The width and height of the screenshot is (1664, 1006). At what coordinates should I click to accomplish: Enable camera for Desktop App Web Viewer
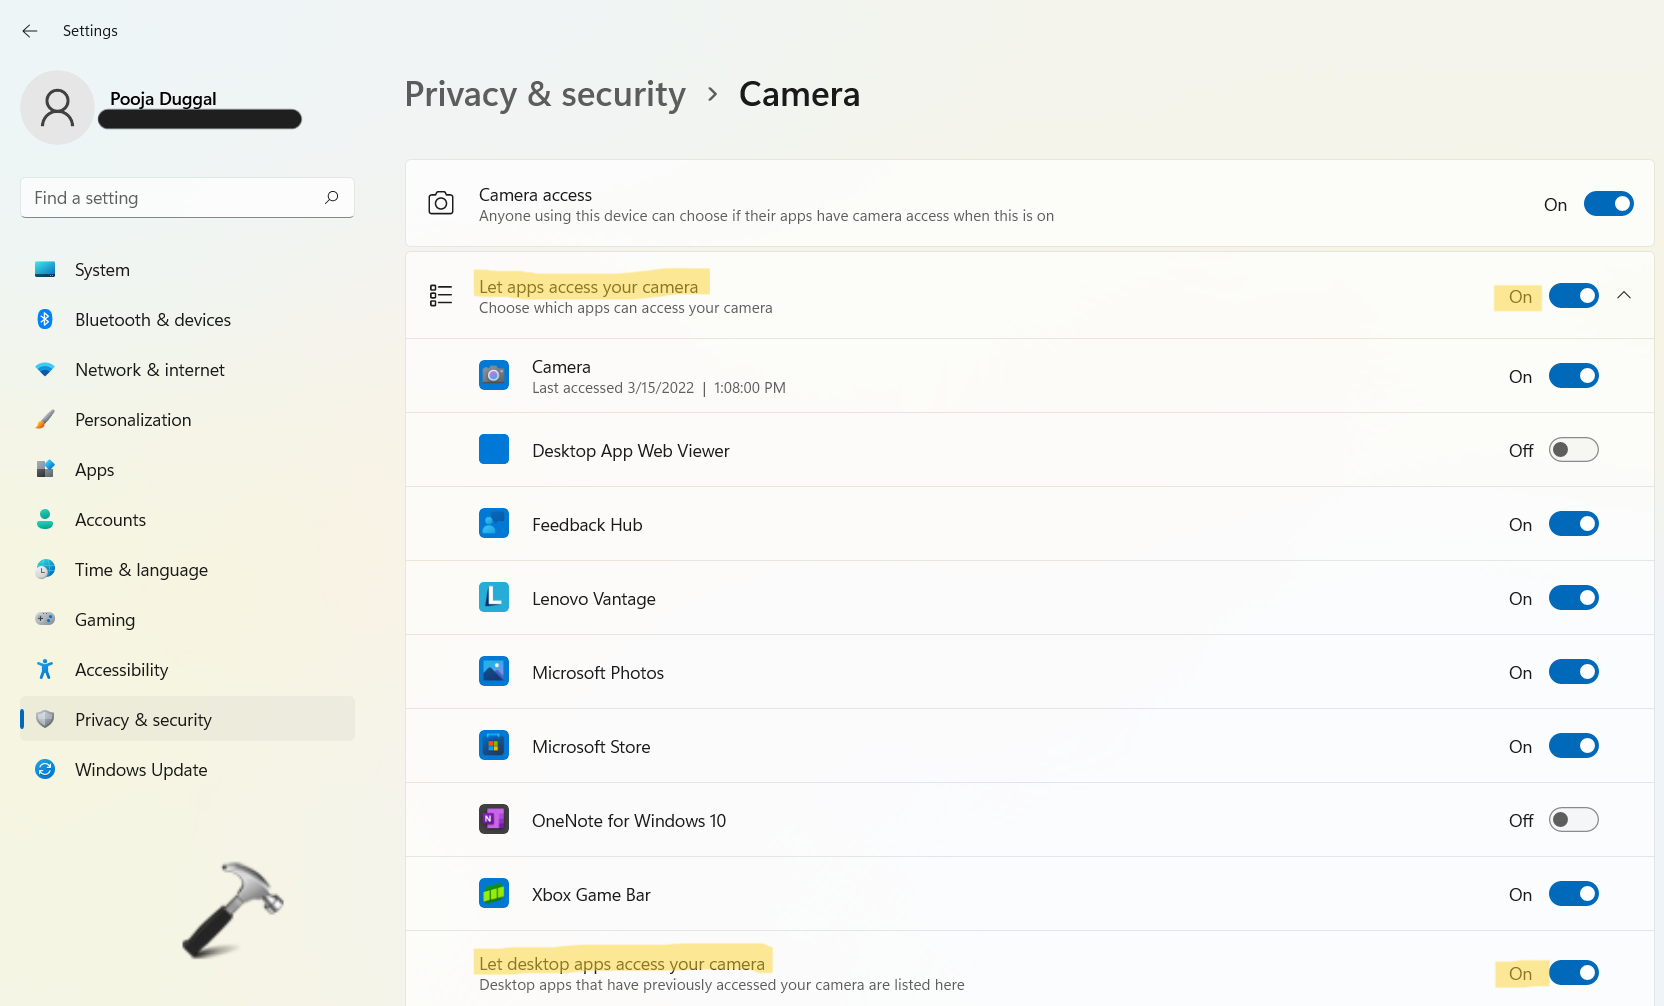(1573, 450)
